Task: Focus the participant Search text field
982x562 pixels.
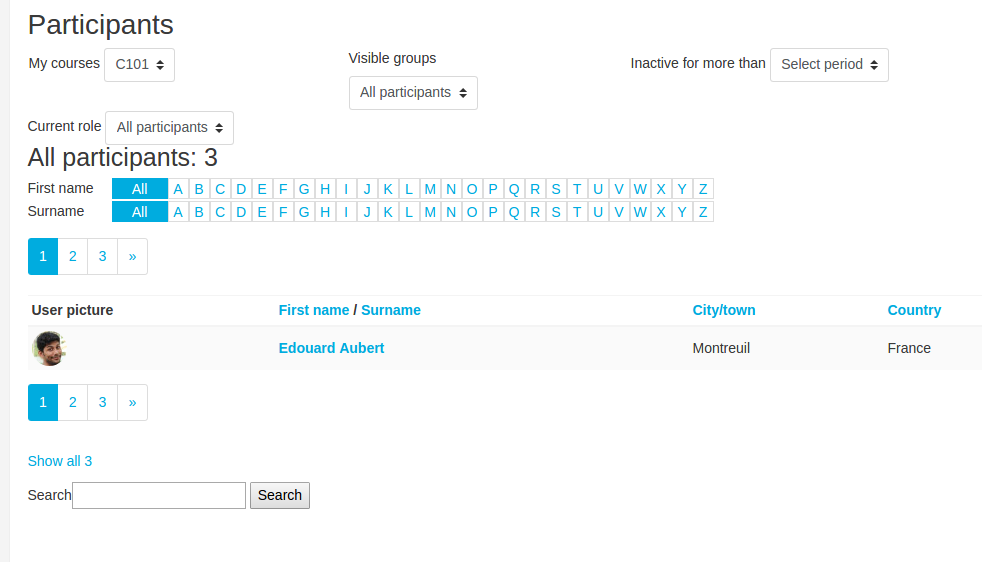Action: pos(159,496)
